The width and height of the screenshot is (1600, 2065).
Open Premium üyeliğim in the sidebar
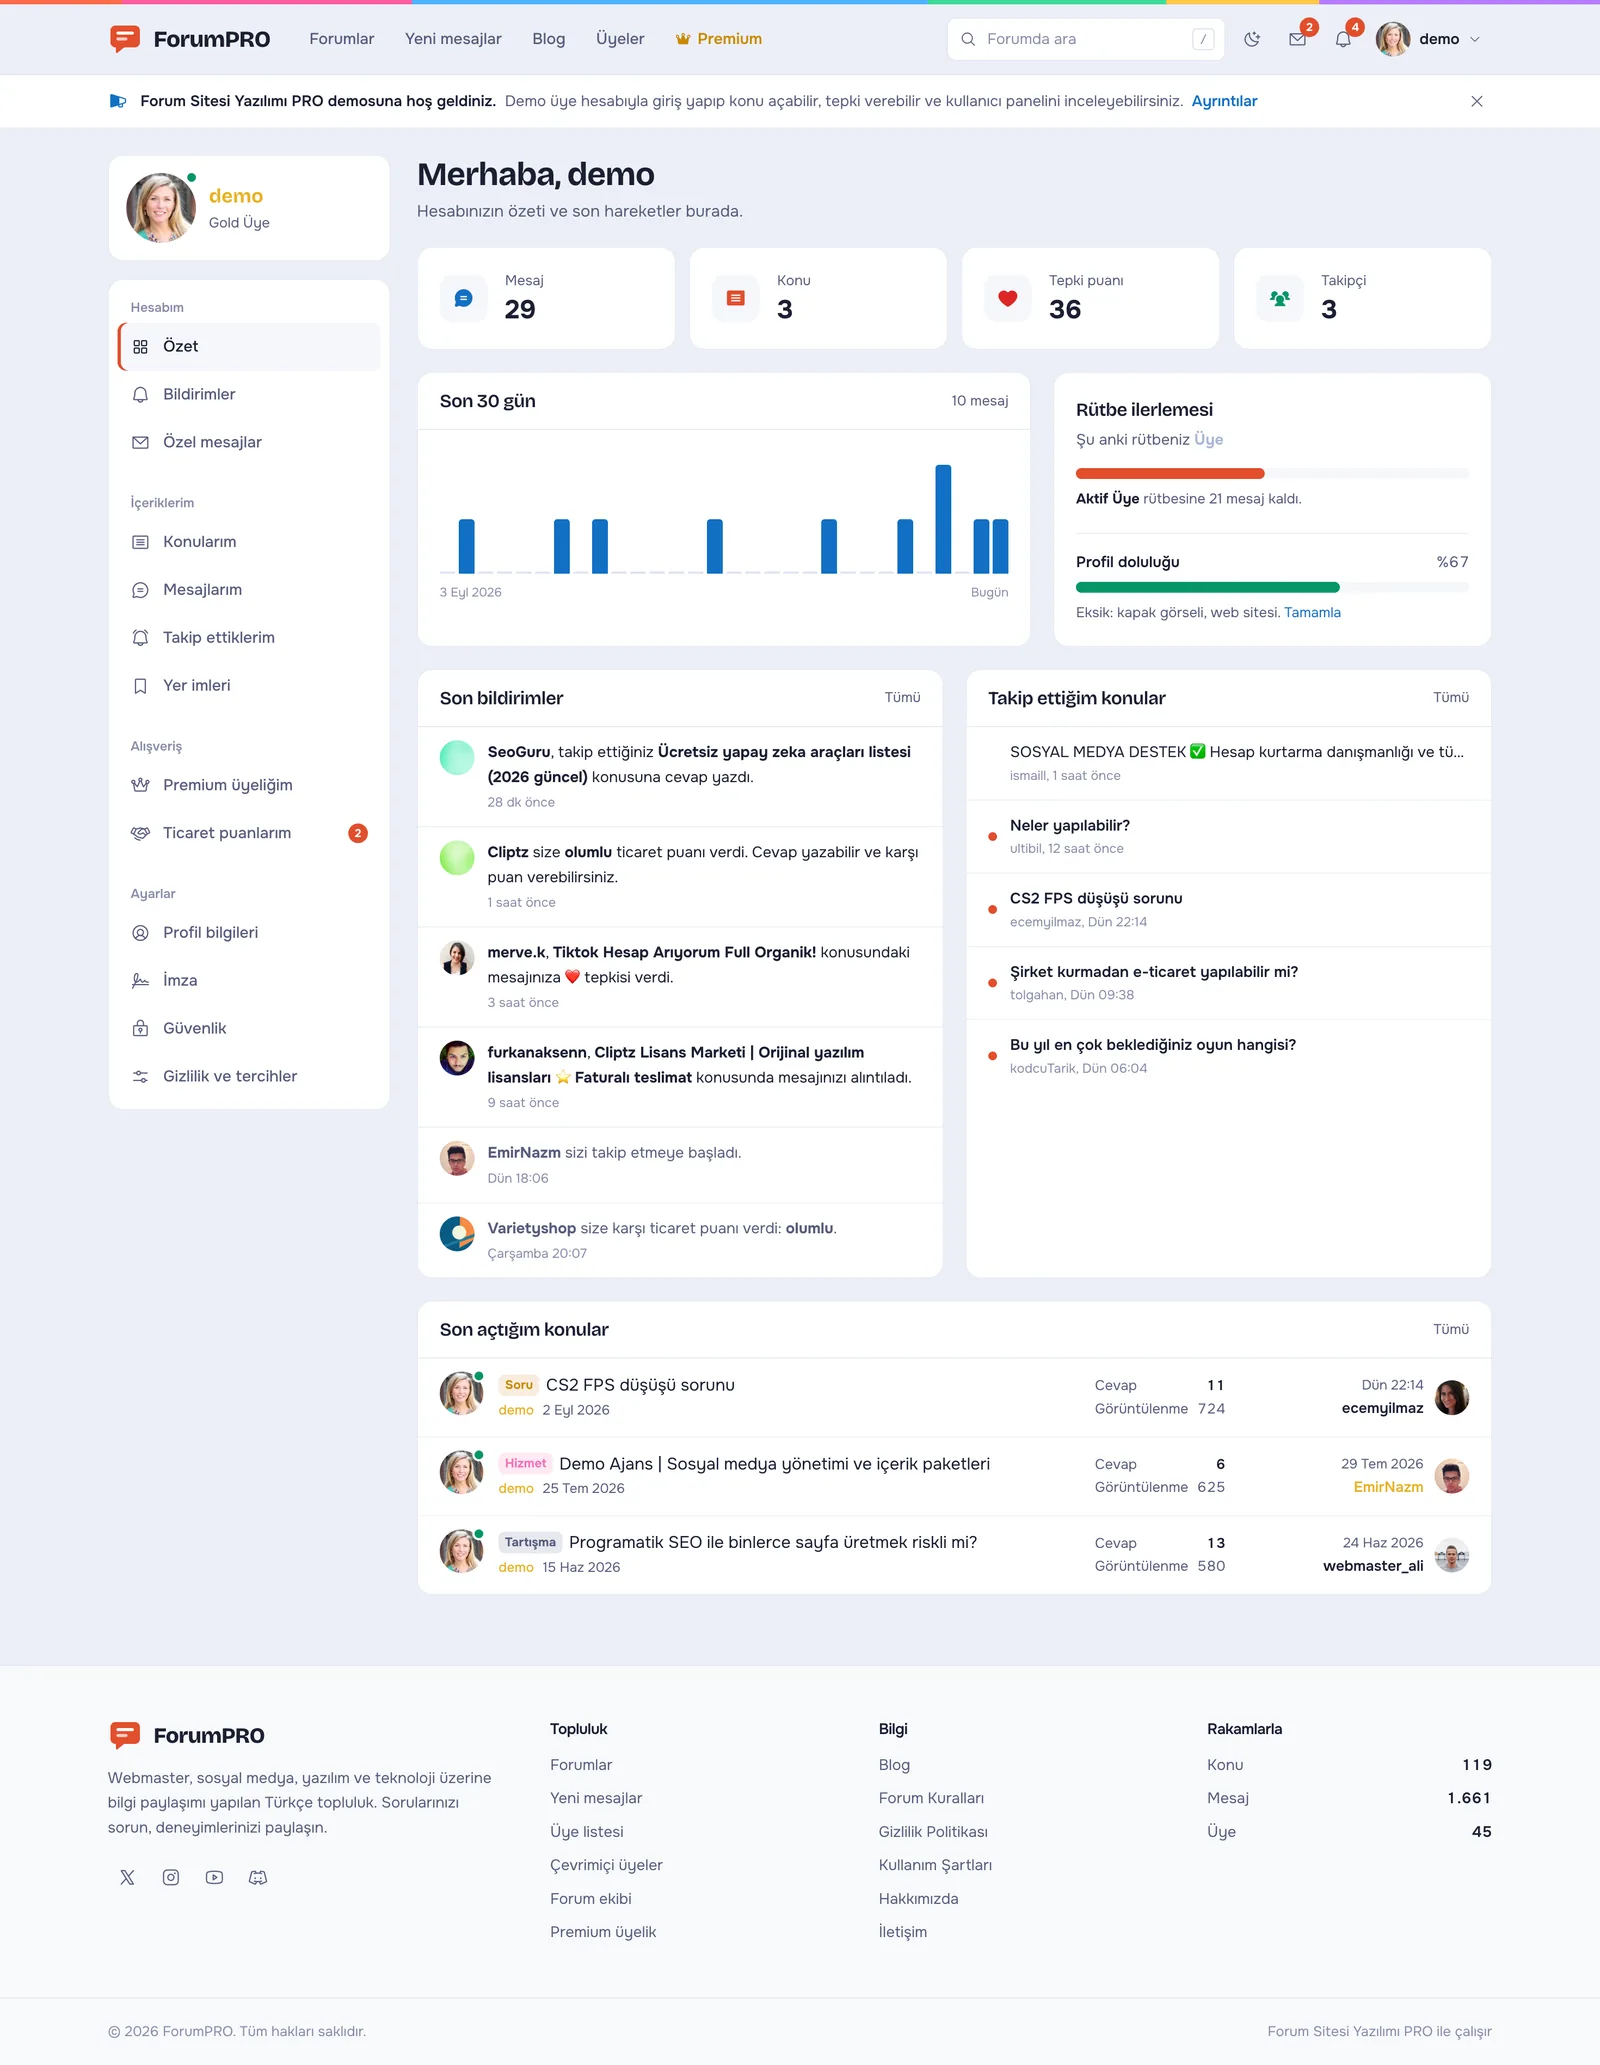249,785
